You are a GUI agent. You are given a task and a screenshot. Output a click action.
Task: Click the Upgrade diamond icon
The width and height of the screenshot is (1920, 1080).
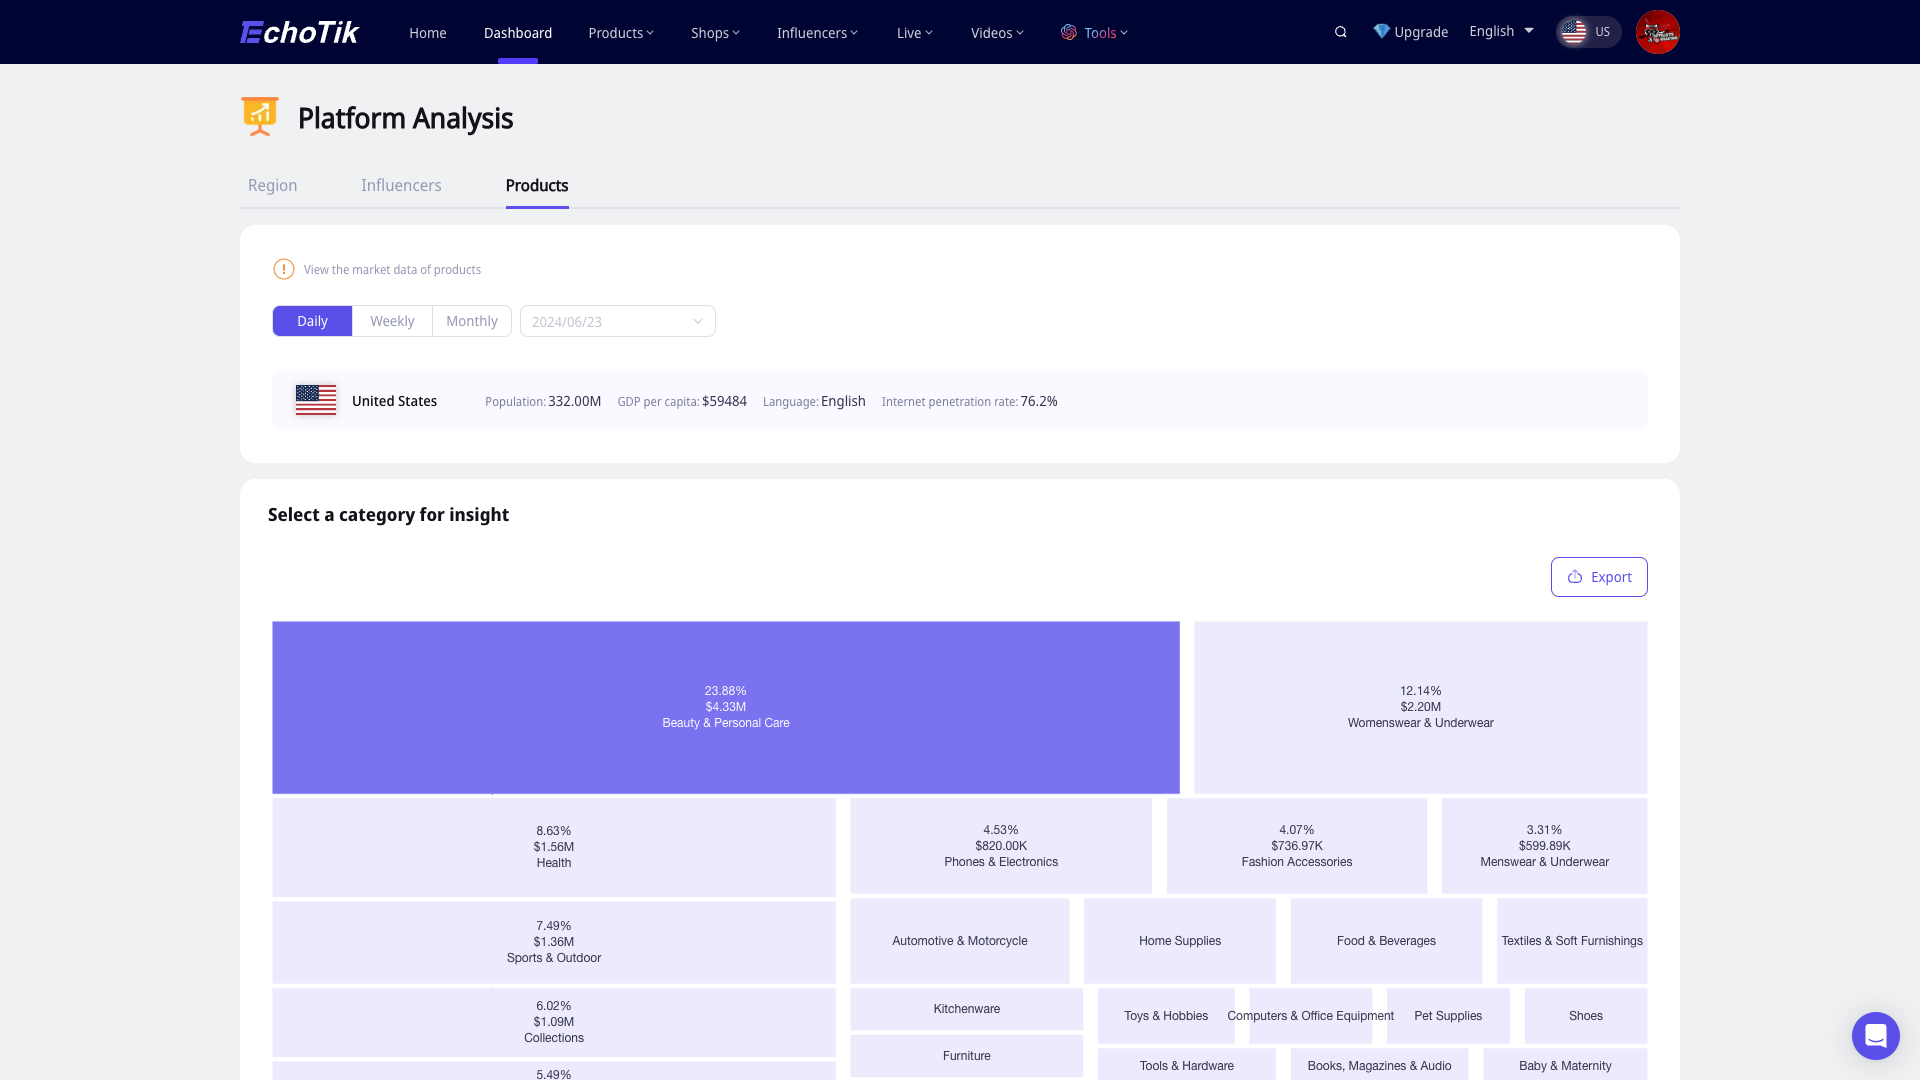pyautogui.click(x=1382, y=31)
